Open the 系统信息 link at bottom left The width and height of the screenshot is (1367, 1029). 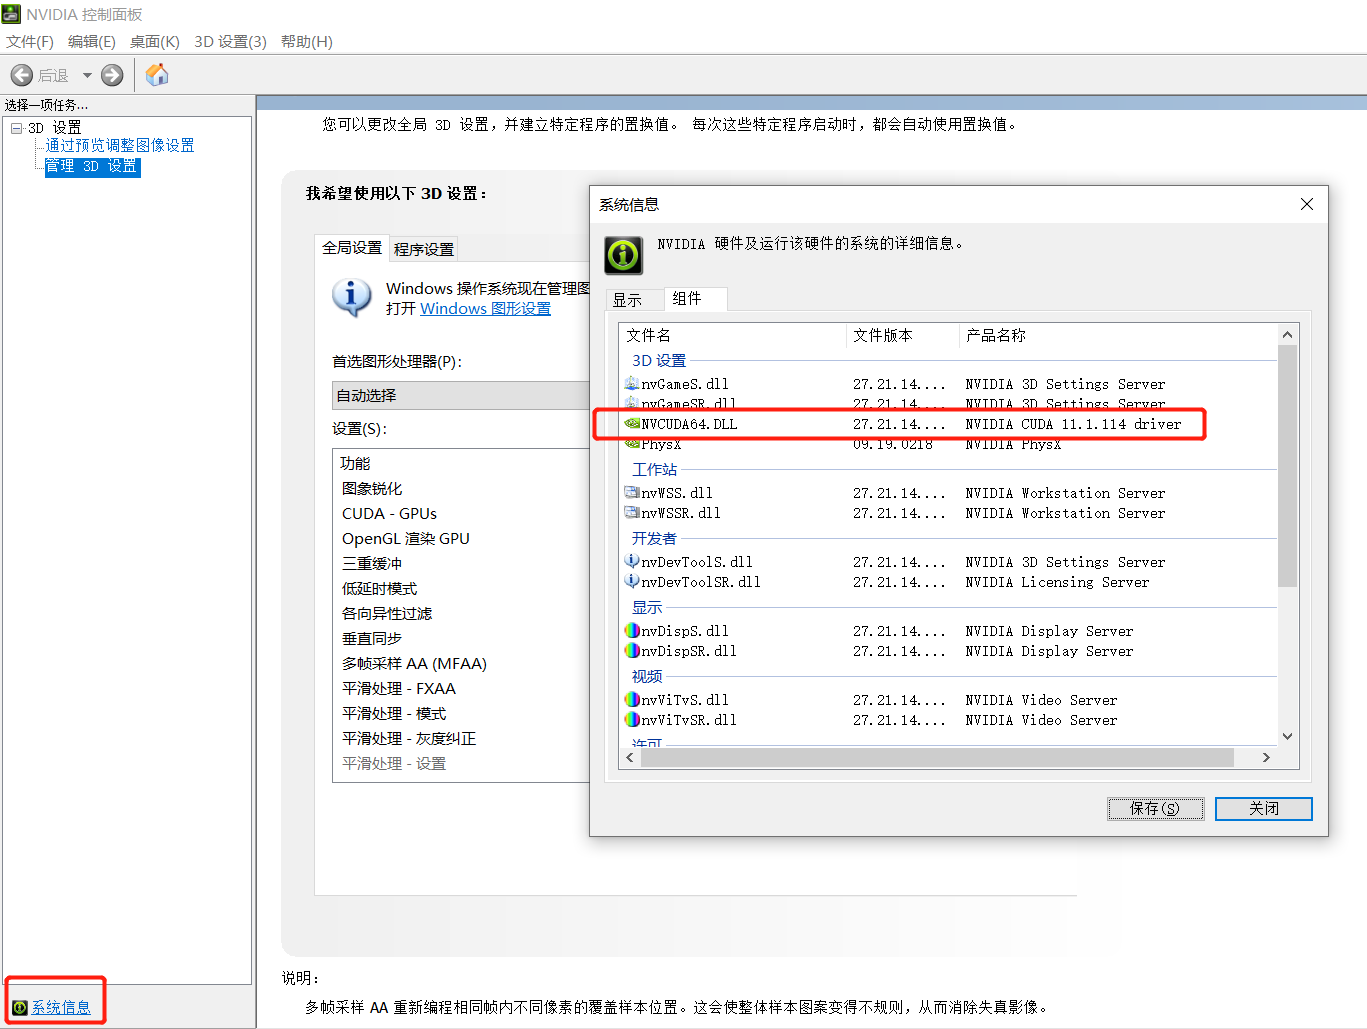click(61, 1007)
